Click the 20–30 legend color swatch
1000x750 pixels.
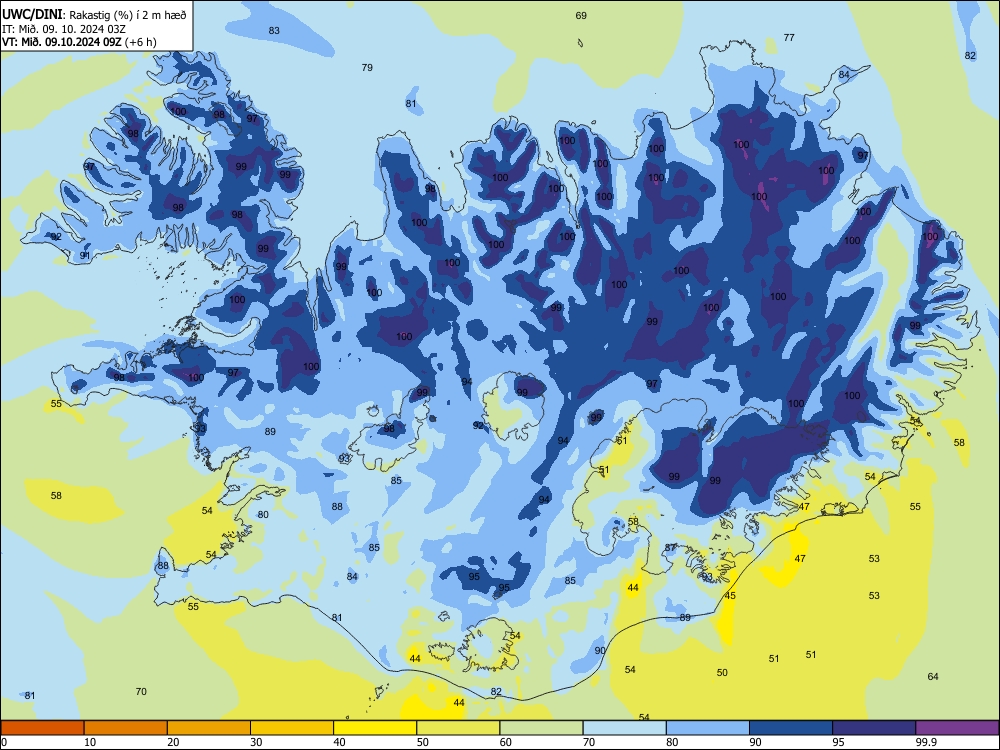tap(209, 728)
